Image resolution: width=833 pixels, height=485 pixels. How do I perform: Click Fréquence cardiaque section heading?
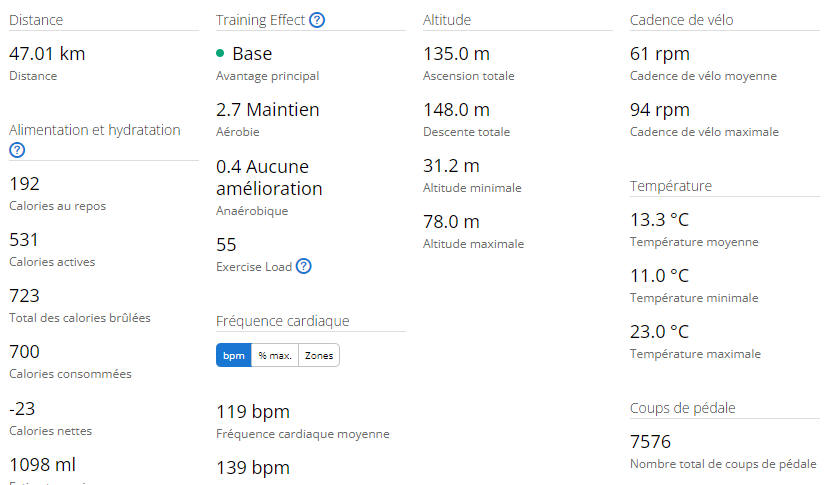[x=283, y=321]
